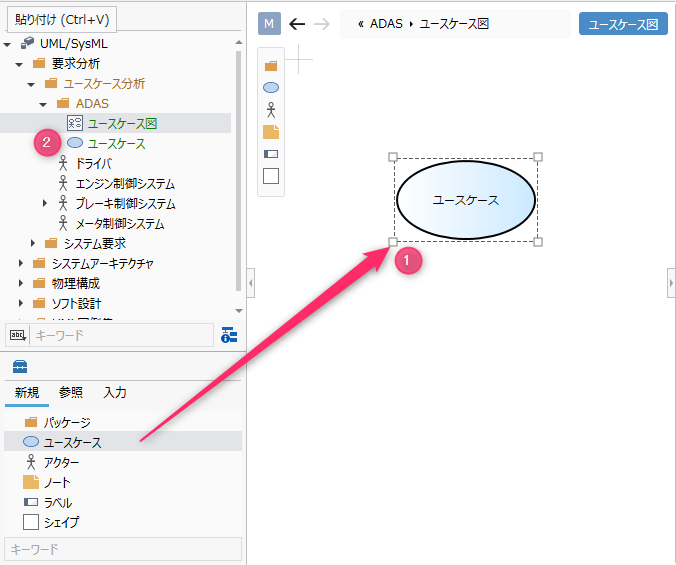
Task: Click the UML/SysML model icon
Action: [x=28, y=43]
